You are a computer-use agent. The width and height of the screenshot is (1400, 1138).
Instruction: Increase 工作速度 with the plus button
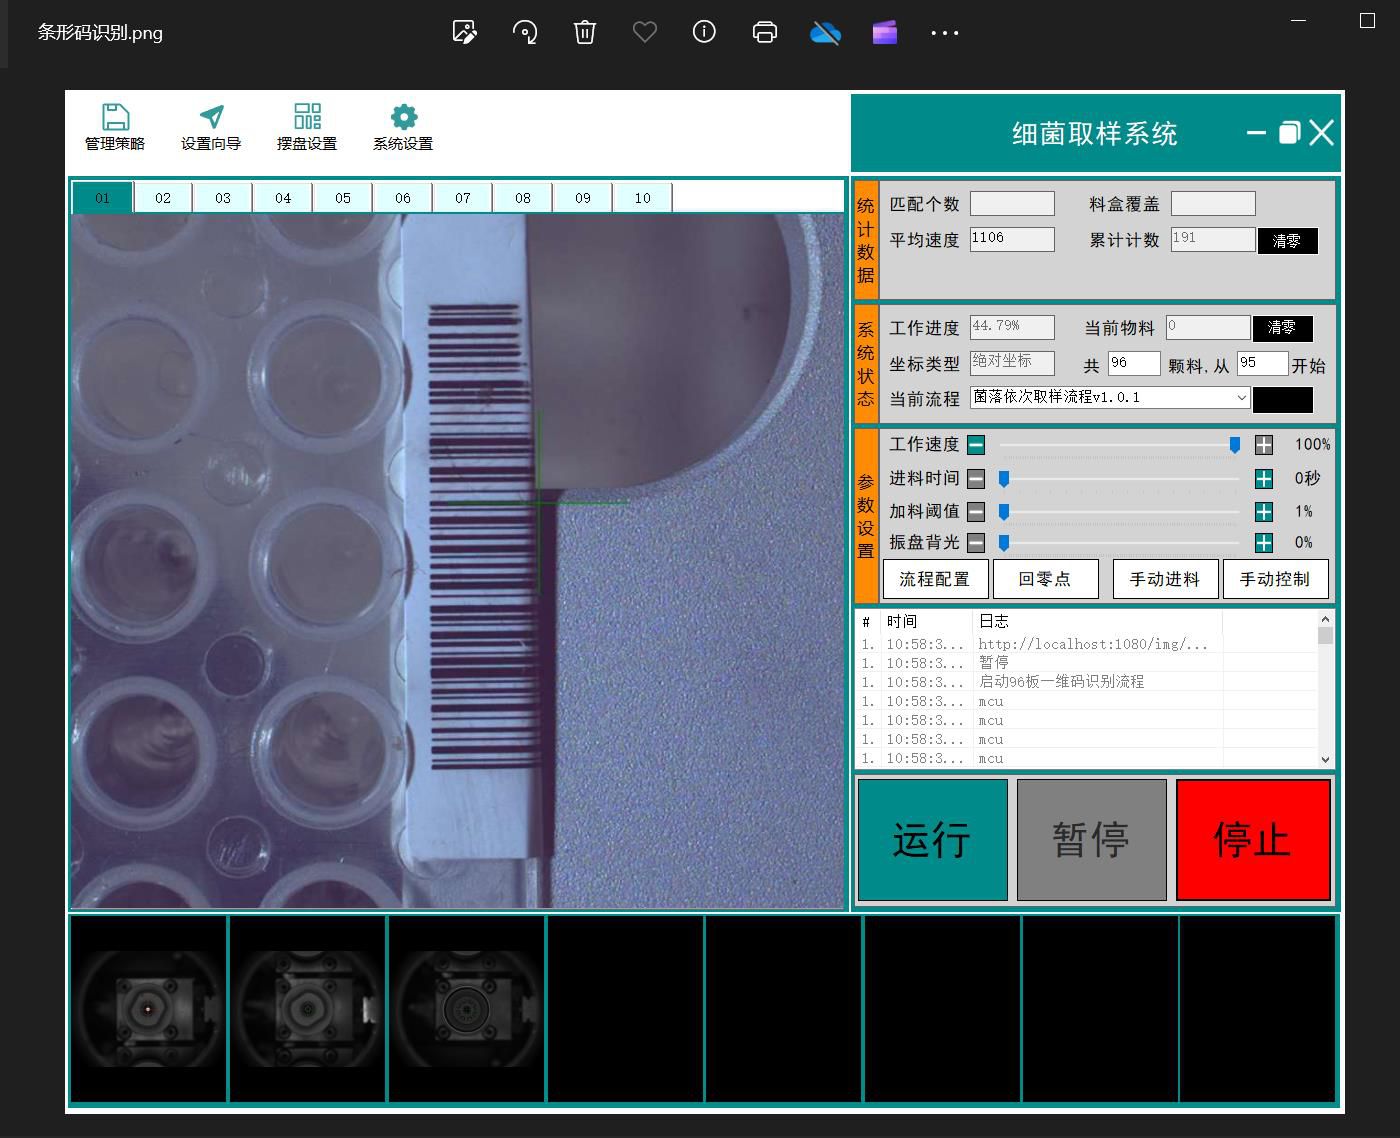point(1264,445)
